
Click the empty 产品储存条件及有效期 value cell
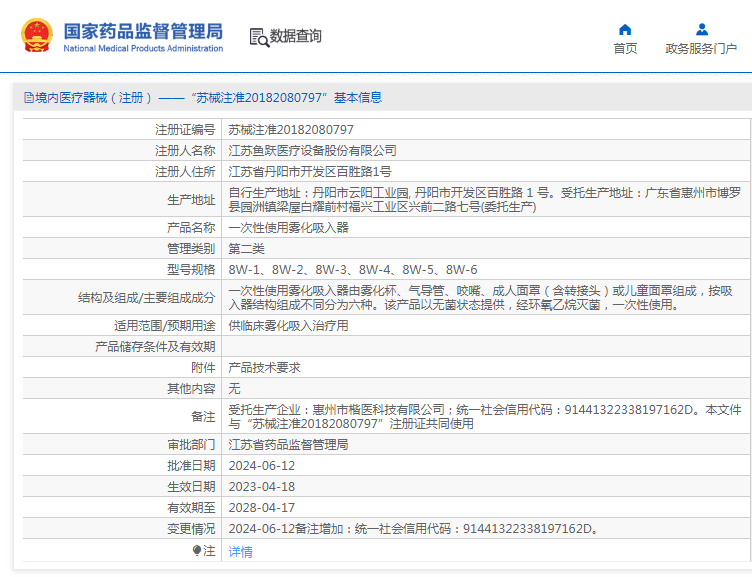486,346
